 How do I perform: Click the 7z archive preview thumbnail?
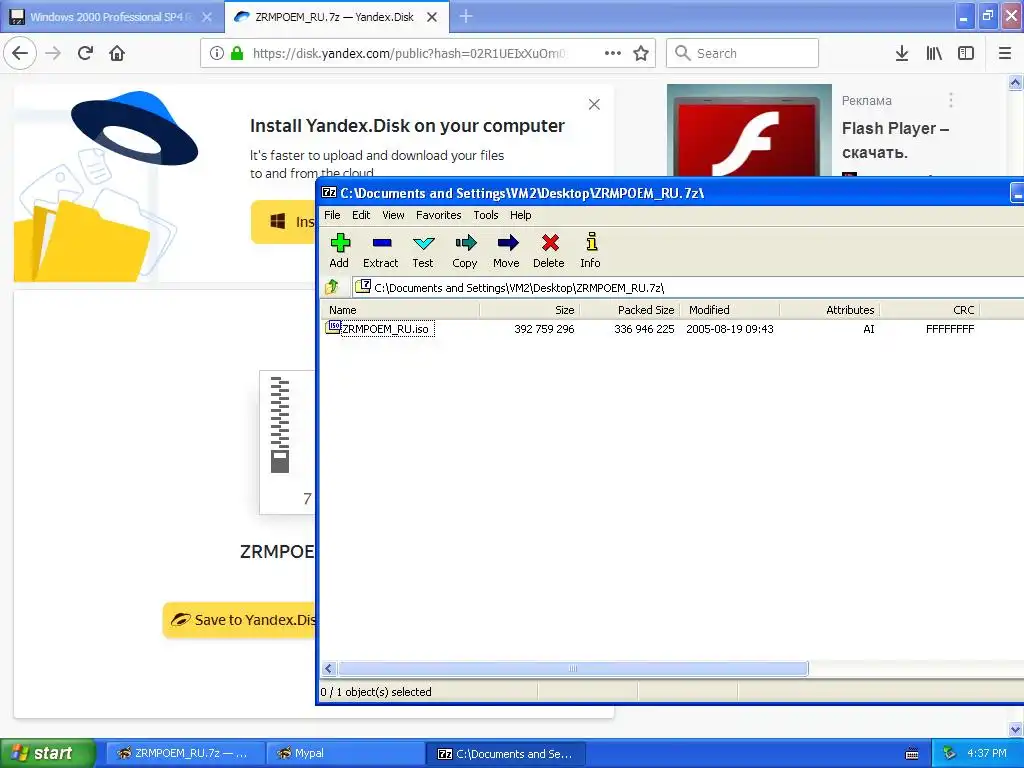[x=287, y=442]
